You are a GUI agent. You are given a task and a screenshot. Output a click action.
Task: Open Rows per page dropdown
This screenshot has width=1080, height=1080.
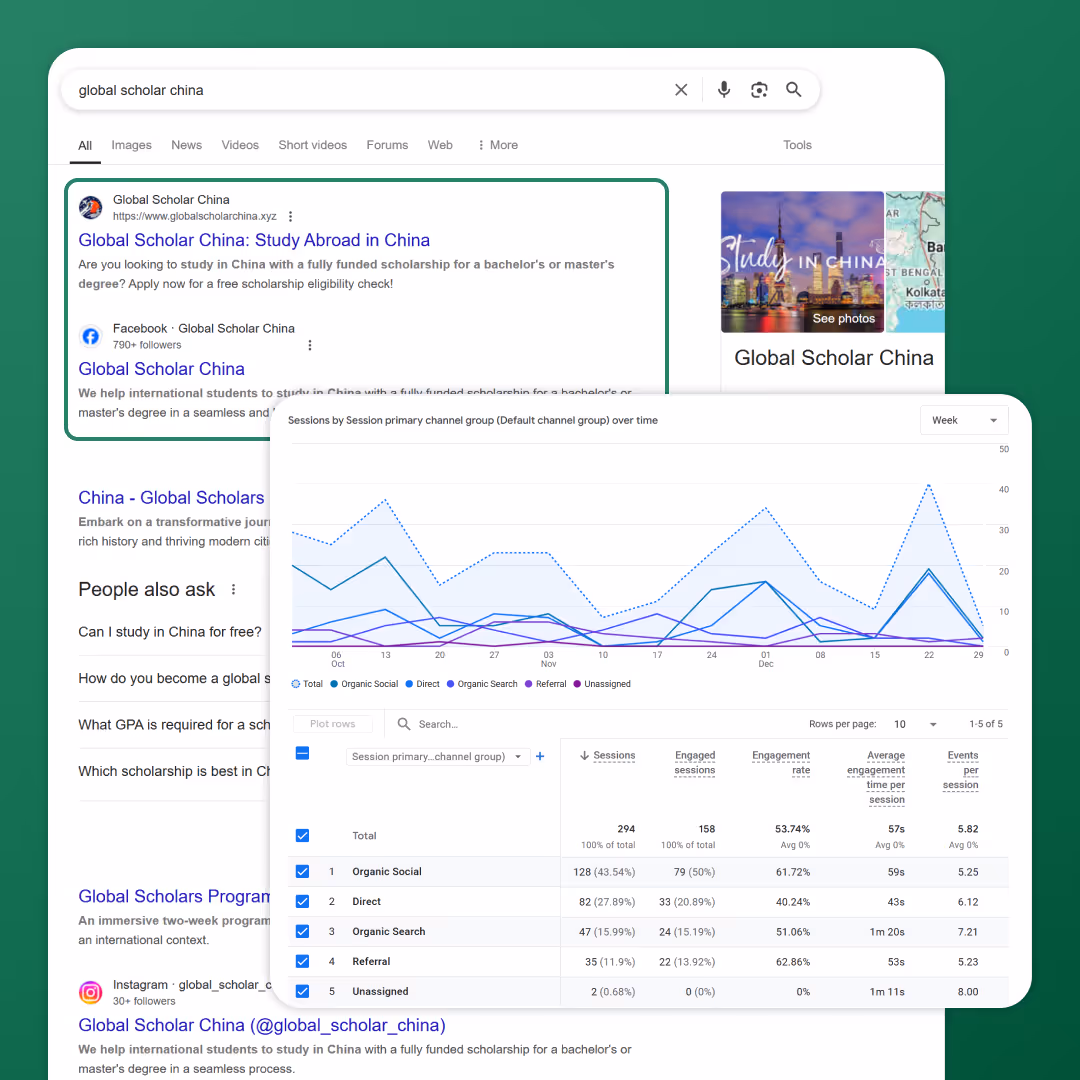click(915, 724)
